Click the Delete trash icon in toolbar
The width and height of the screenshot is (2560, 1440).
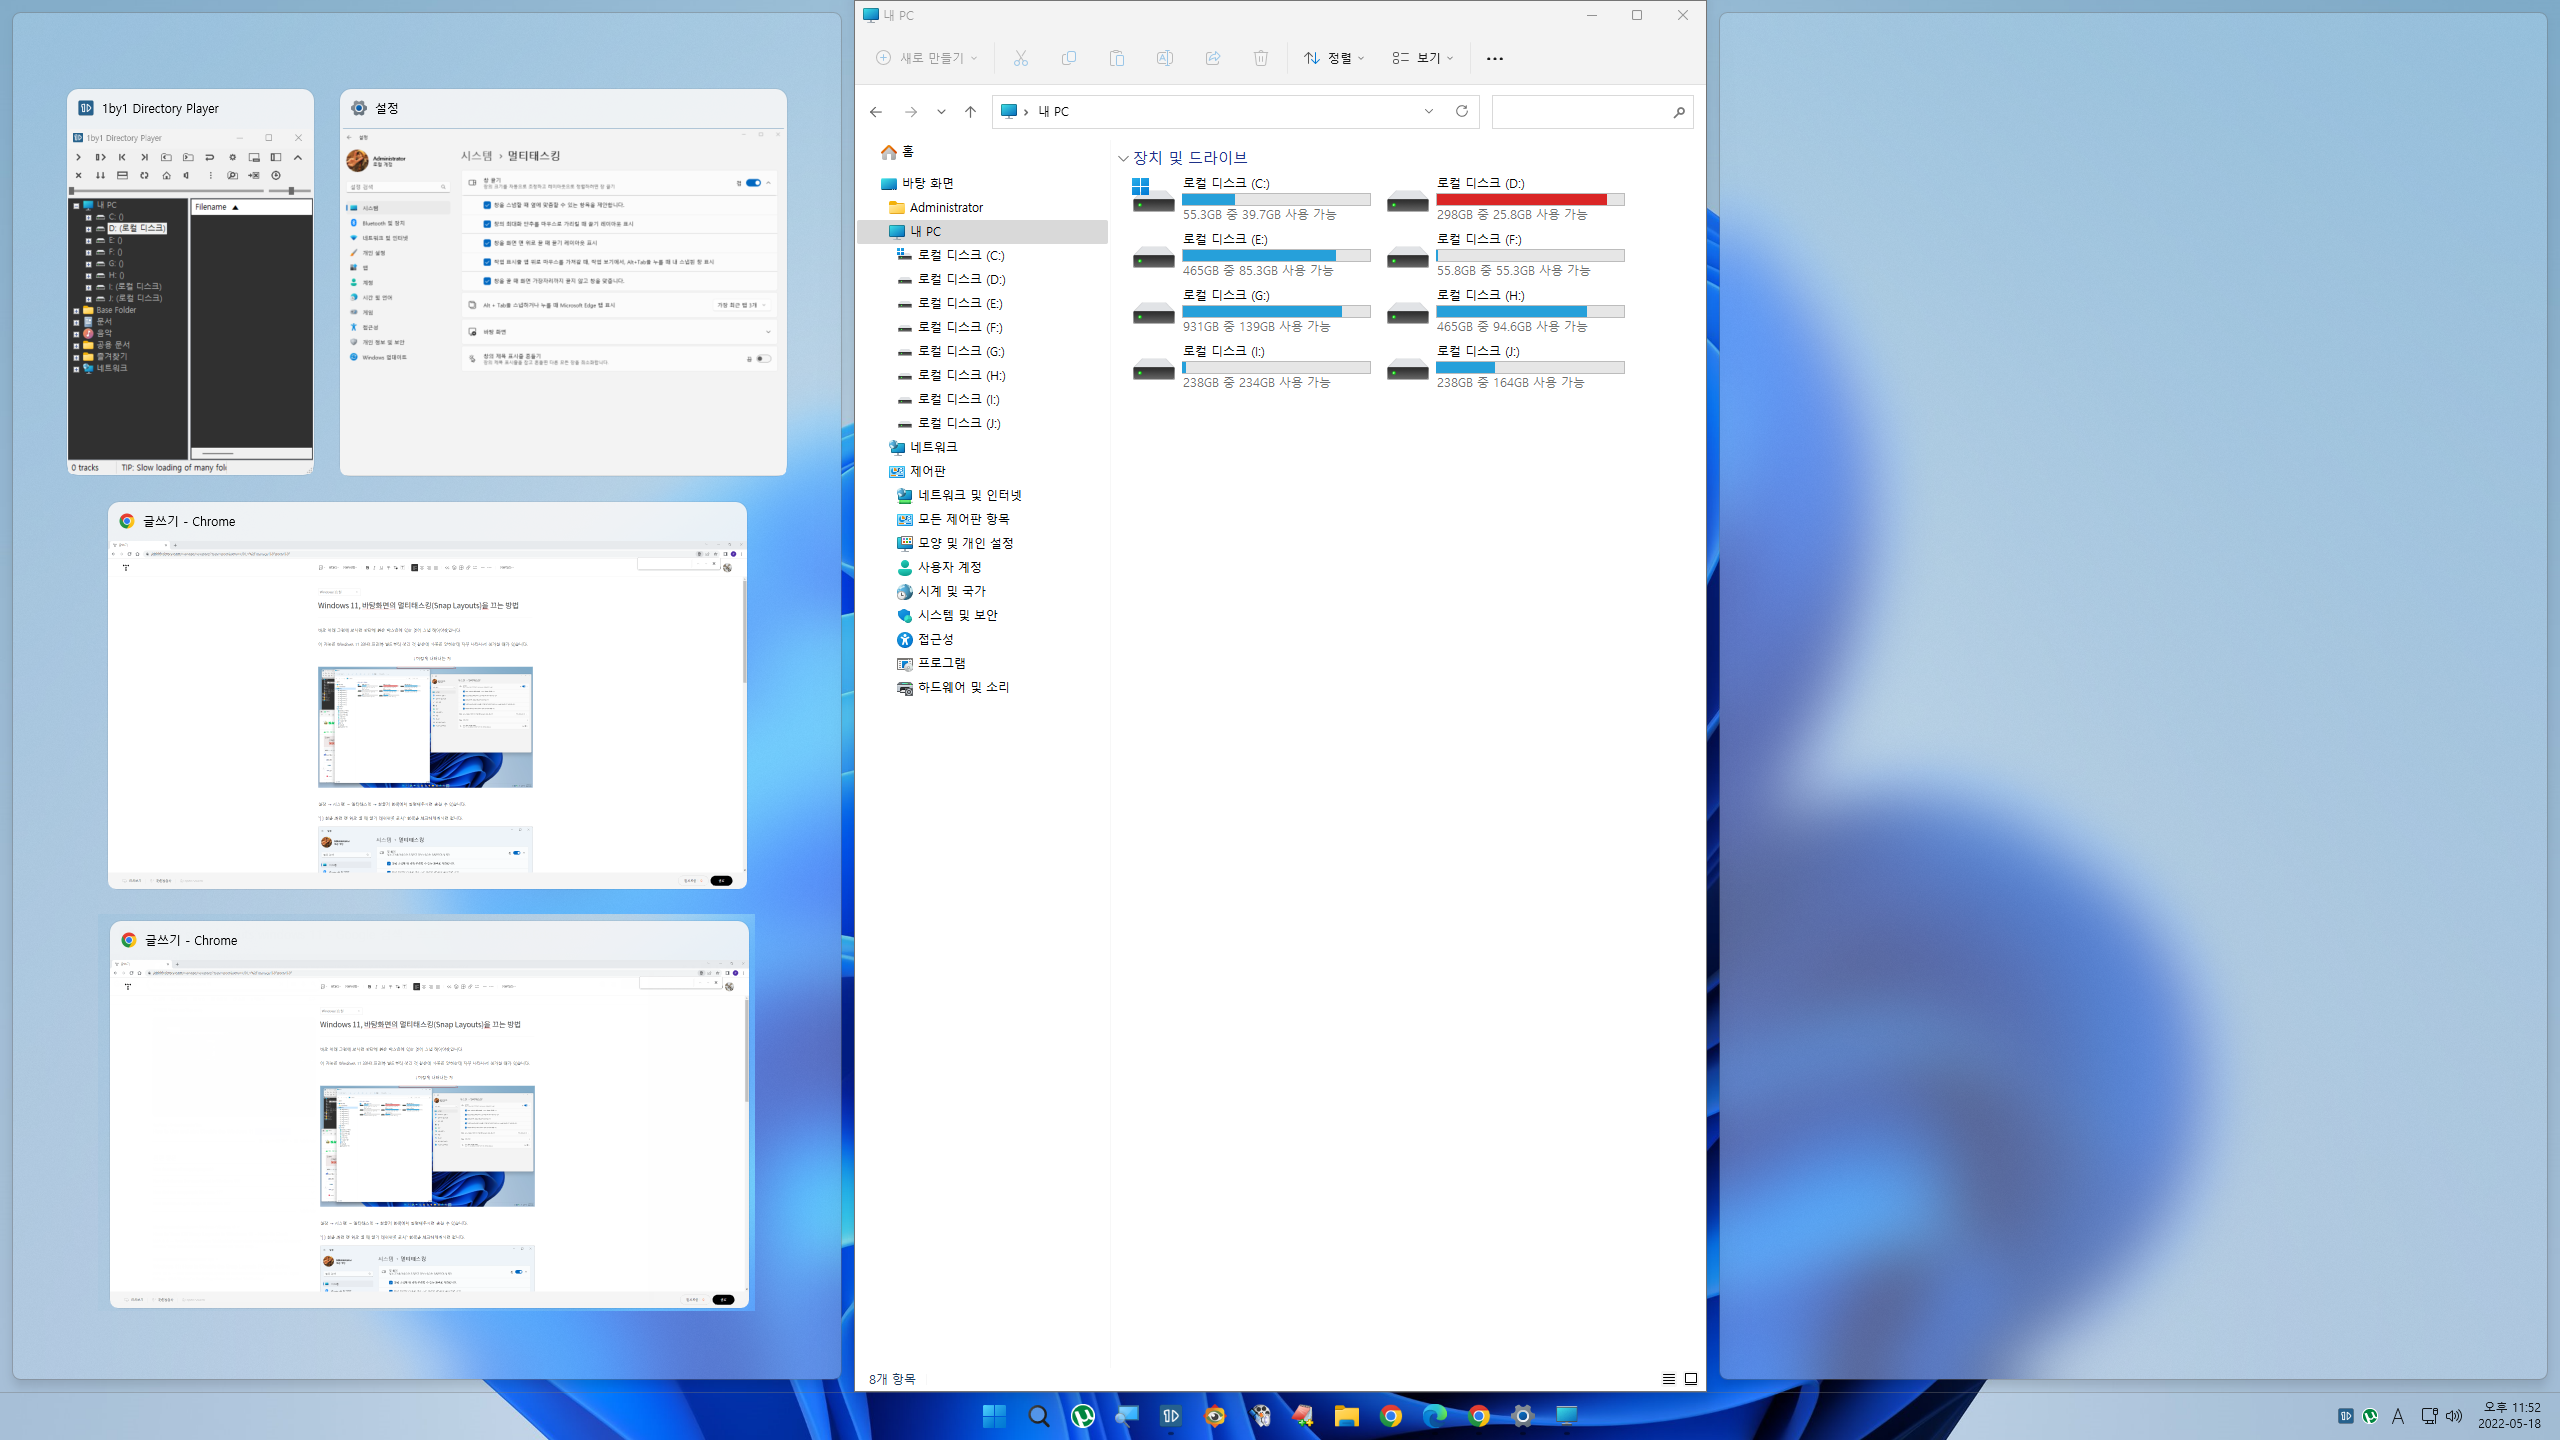(x=1260, y=58)
